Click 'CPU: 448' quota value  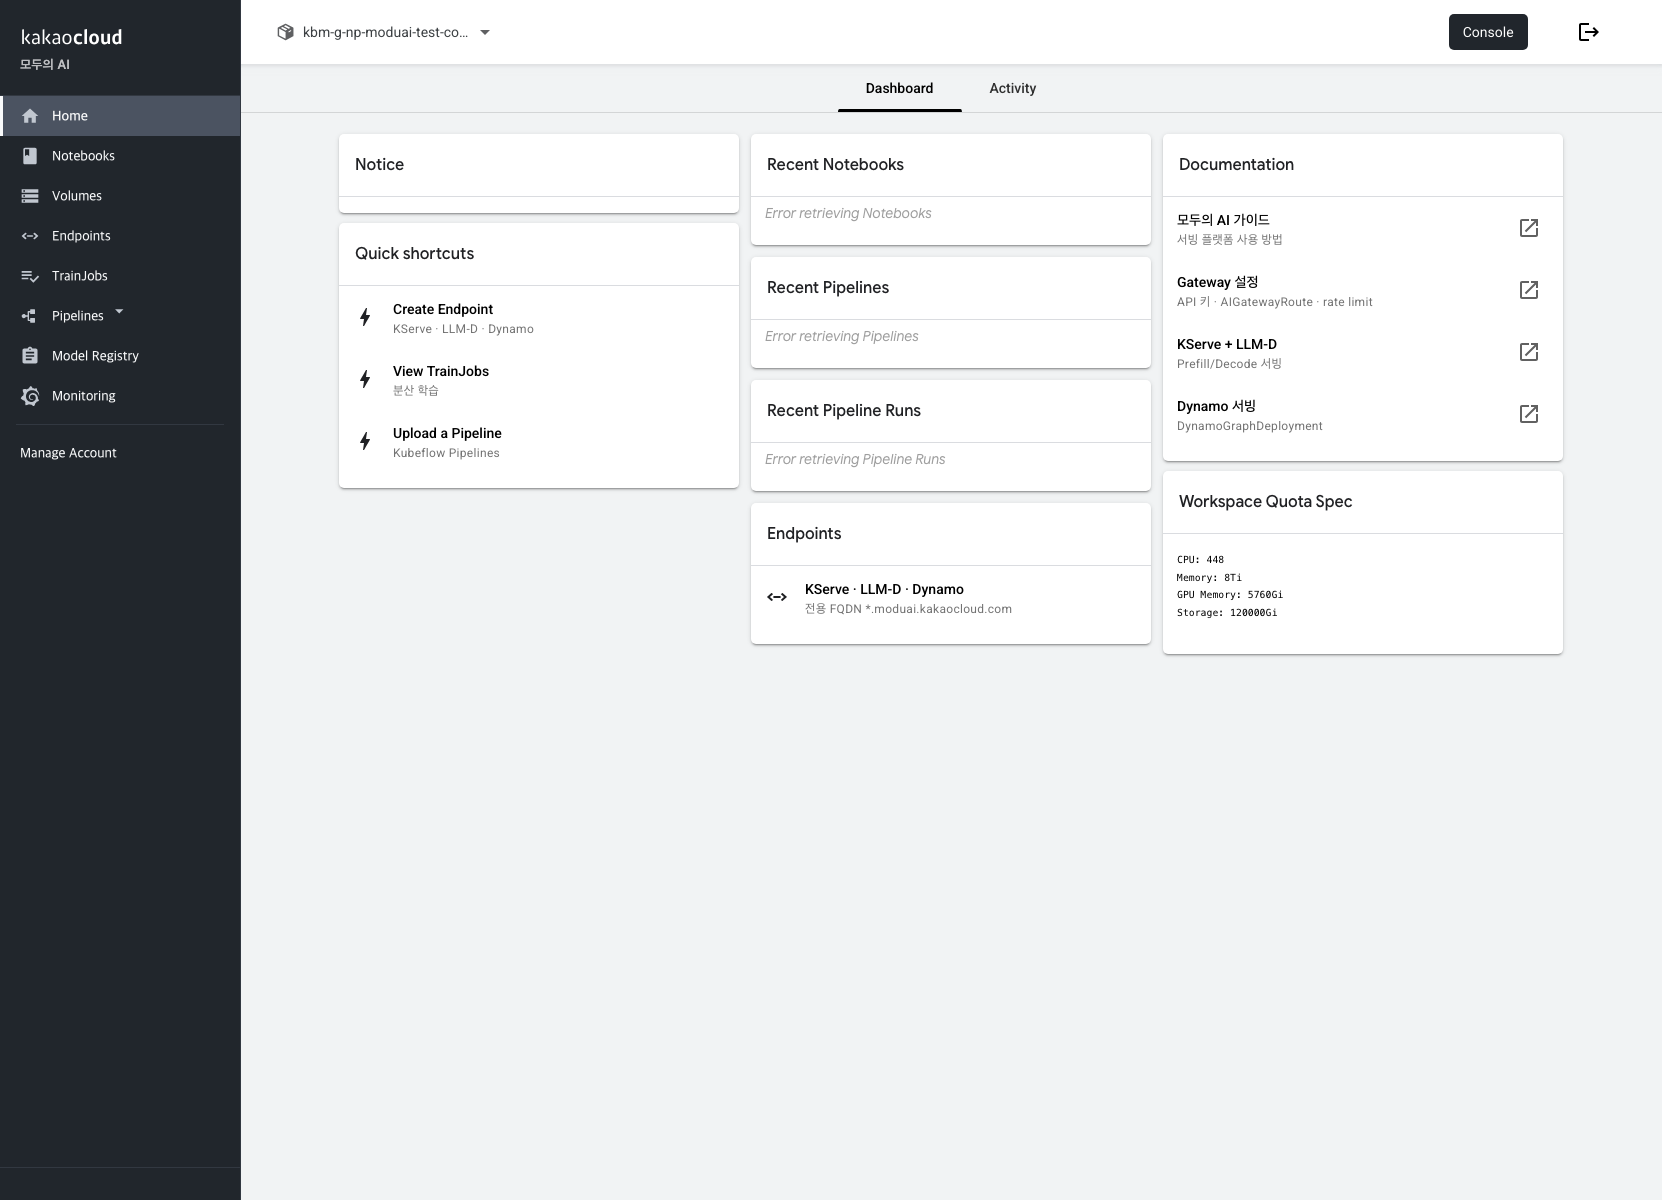coord(1200,560)
